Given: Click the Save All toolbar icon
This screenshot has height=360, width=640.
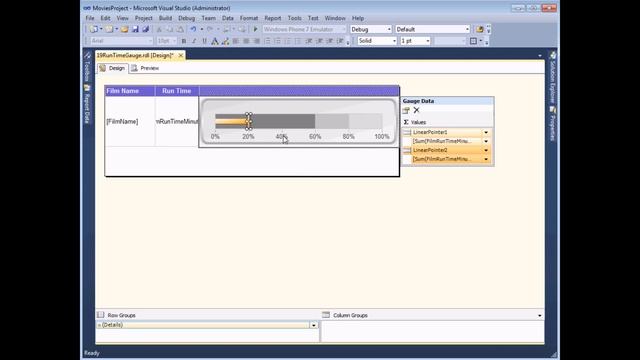Looking at the screenshot, I should tap(146, 29).
